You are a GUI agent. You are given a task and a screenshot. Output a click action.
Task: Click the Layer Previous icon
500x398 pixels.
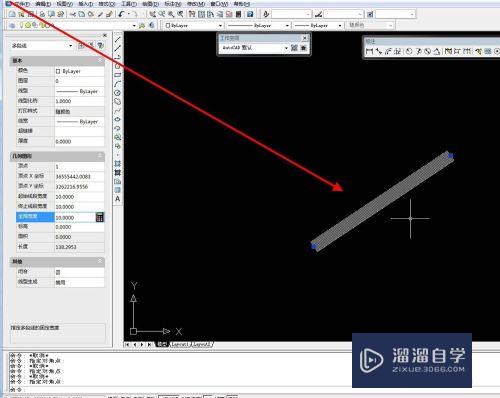click(152, 25)
